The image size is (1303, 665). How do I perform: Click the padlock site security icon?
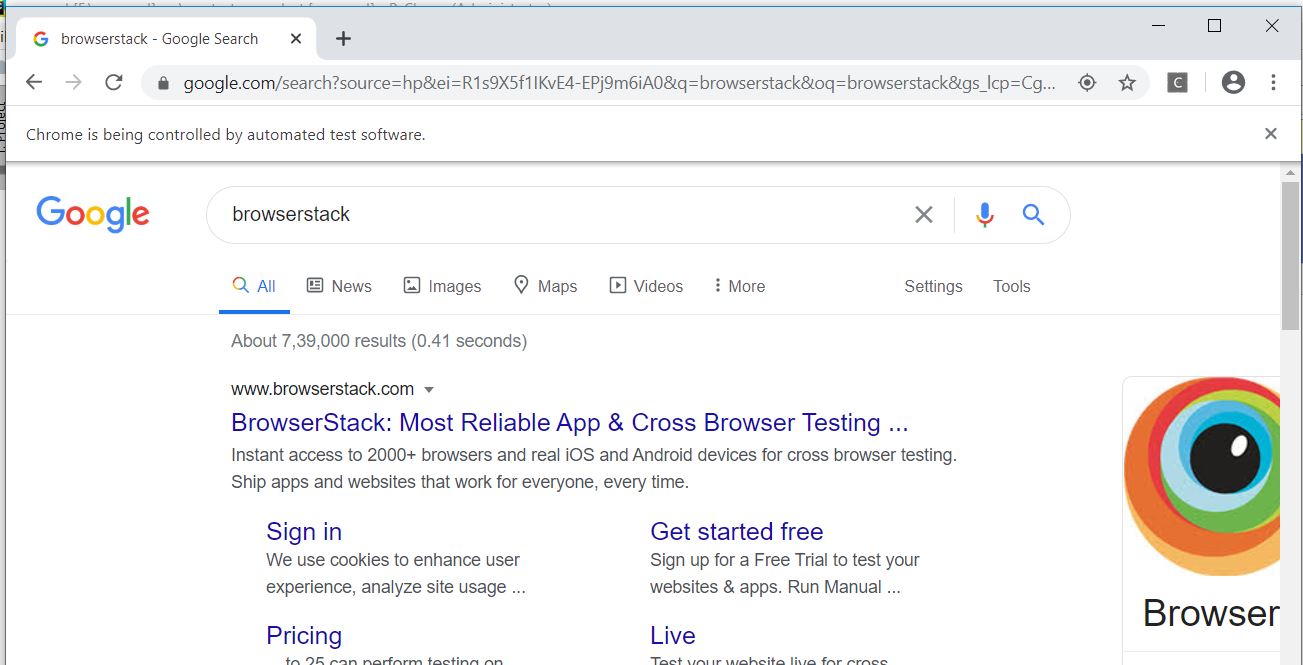tap(162, 83)
